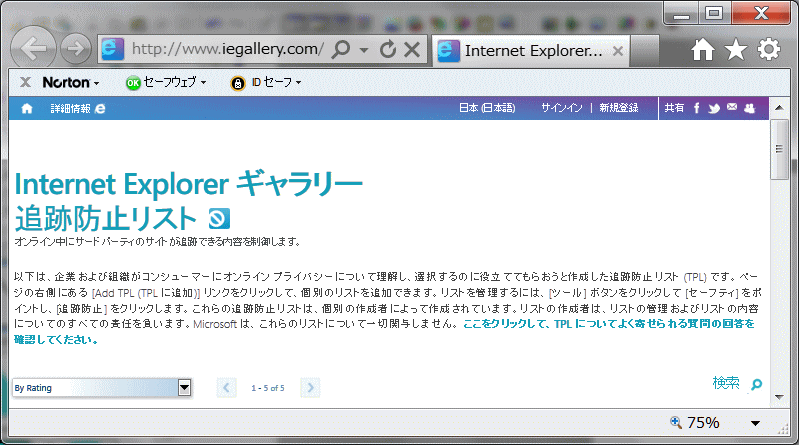Image resolution: width=799 pixels, height=445 pixels.
Task: Click the scrollbar down arrow
Action: [779, 397]
